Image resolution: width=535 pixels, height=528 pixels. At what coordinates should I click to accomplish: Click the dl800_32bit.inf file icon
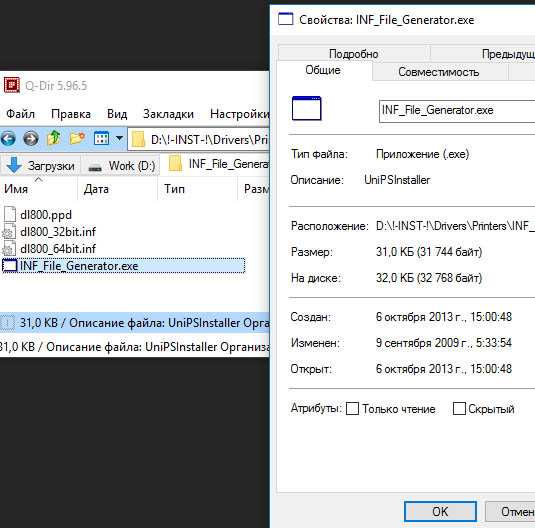[9, 231]
